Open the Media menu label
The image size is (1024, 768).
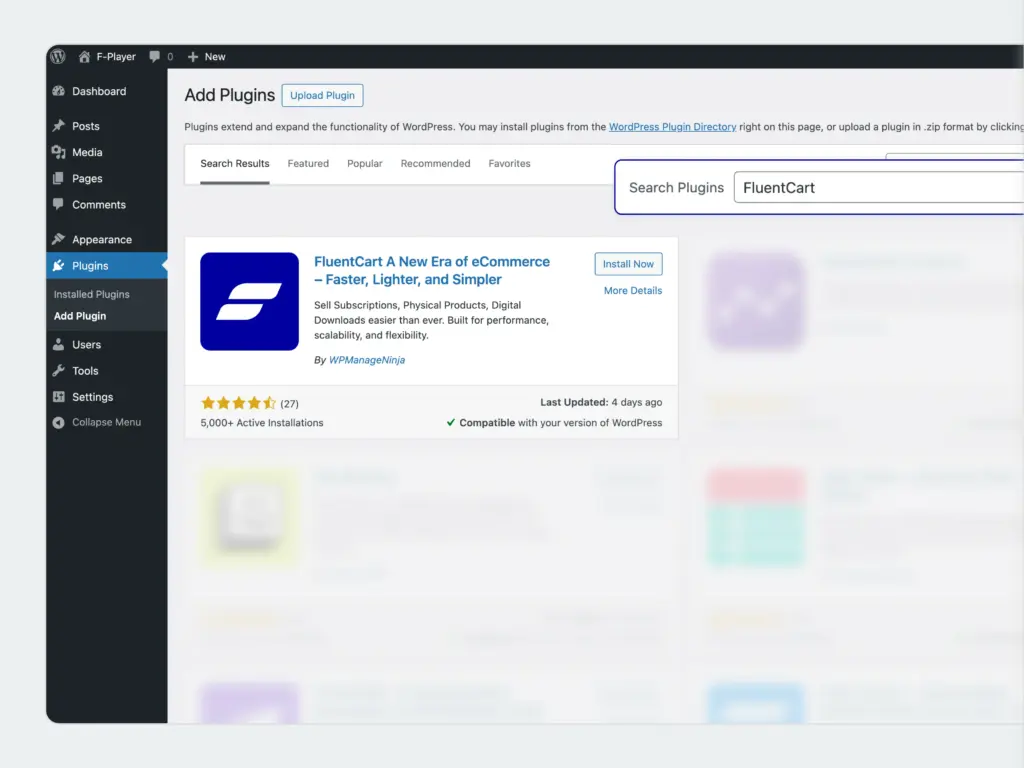coord(87,152)
